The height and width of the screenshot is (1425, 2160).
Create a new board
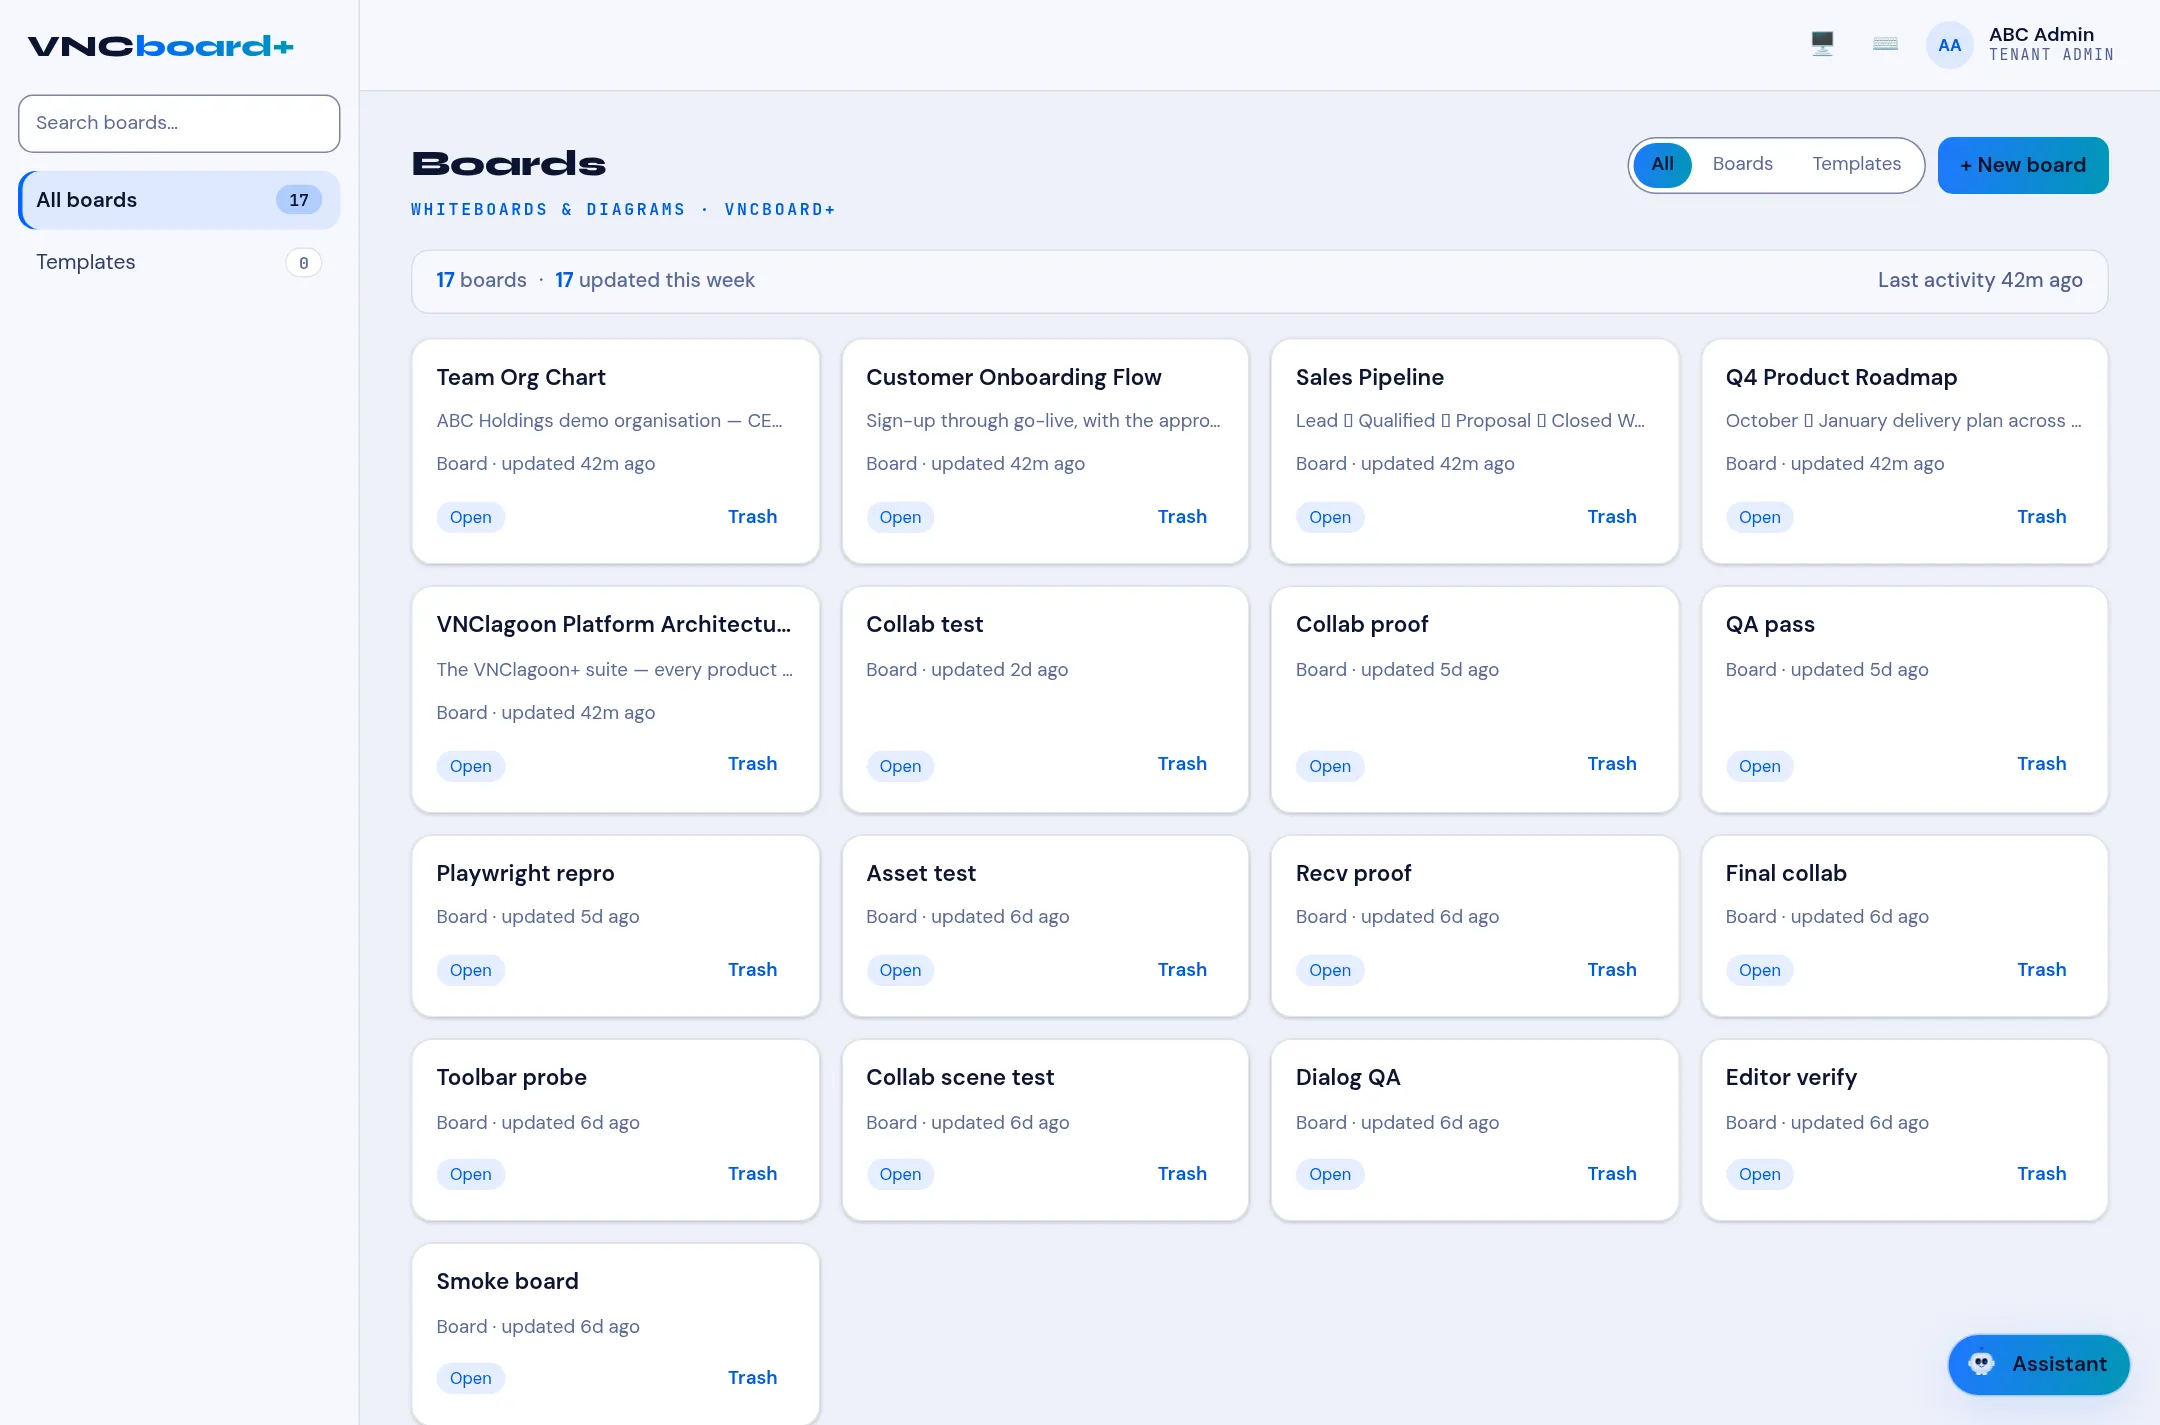pos(2022,165)
